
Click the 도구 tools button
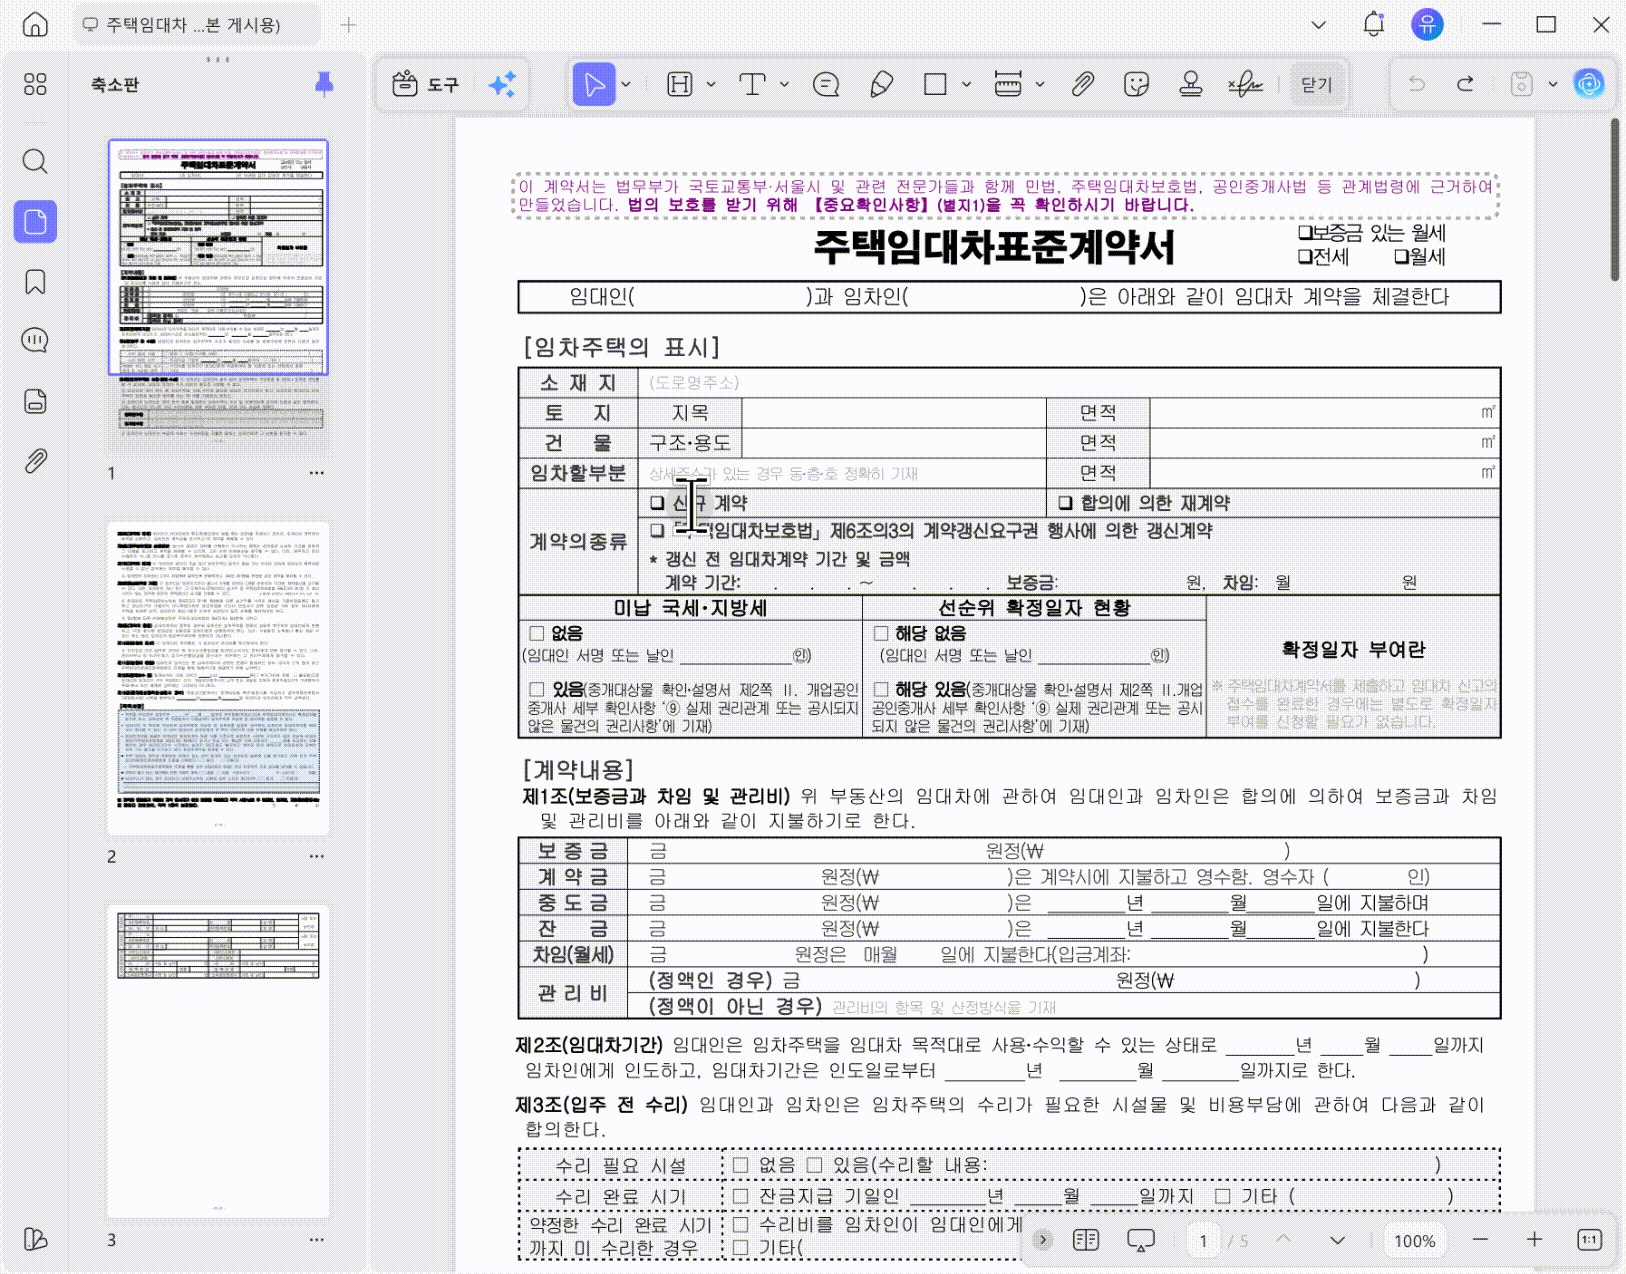click(x=426, y=84)
